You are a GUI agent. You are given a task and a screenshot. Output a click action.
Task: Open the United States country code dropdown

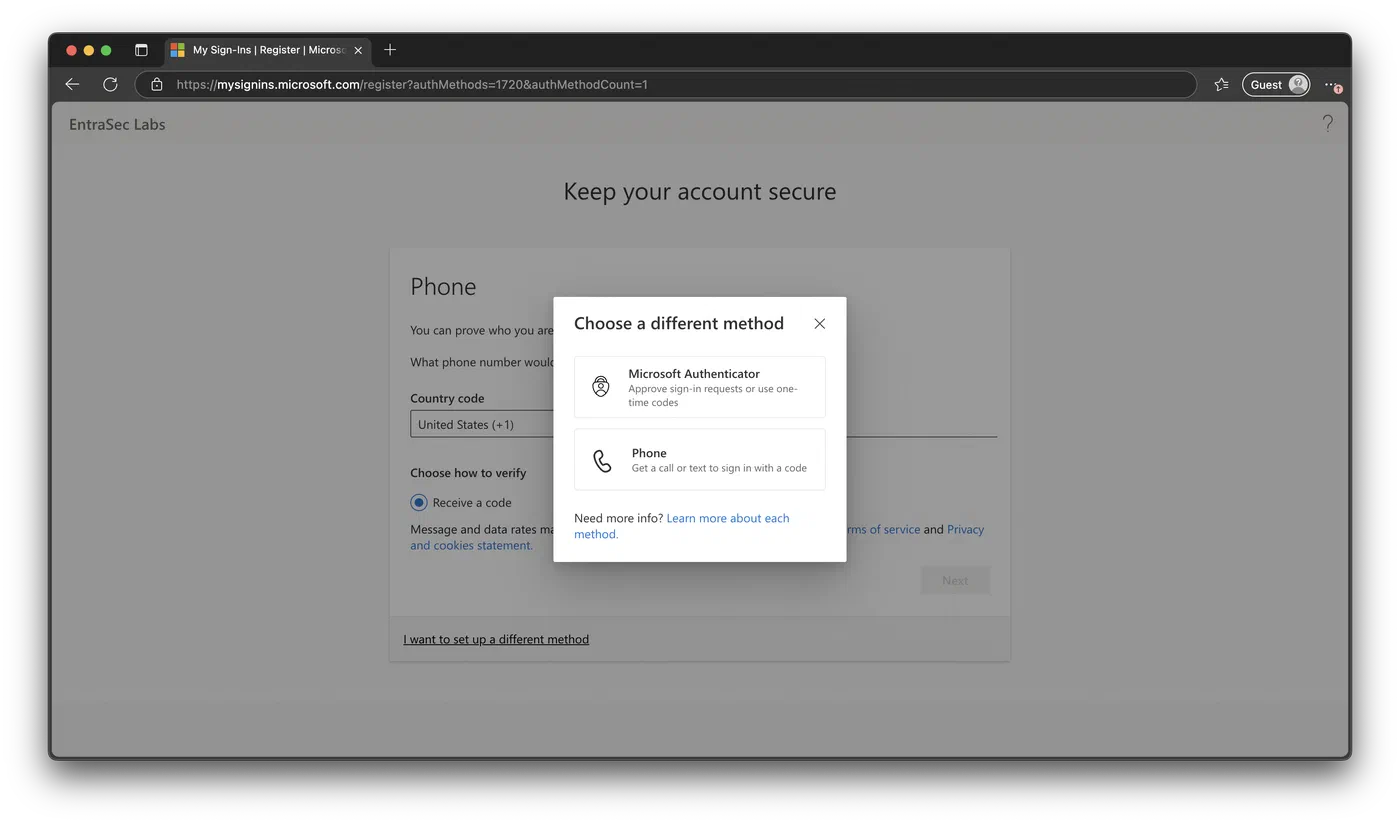482,424
